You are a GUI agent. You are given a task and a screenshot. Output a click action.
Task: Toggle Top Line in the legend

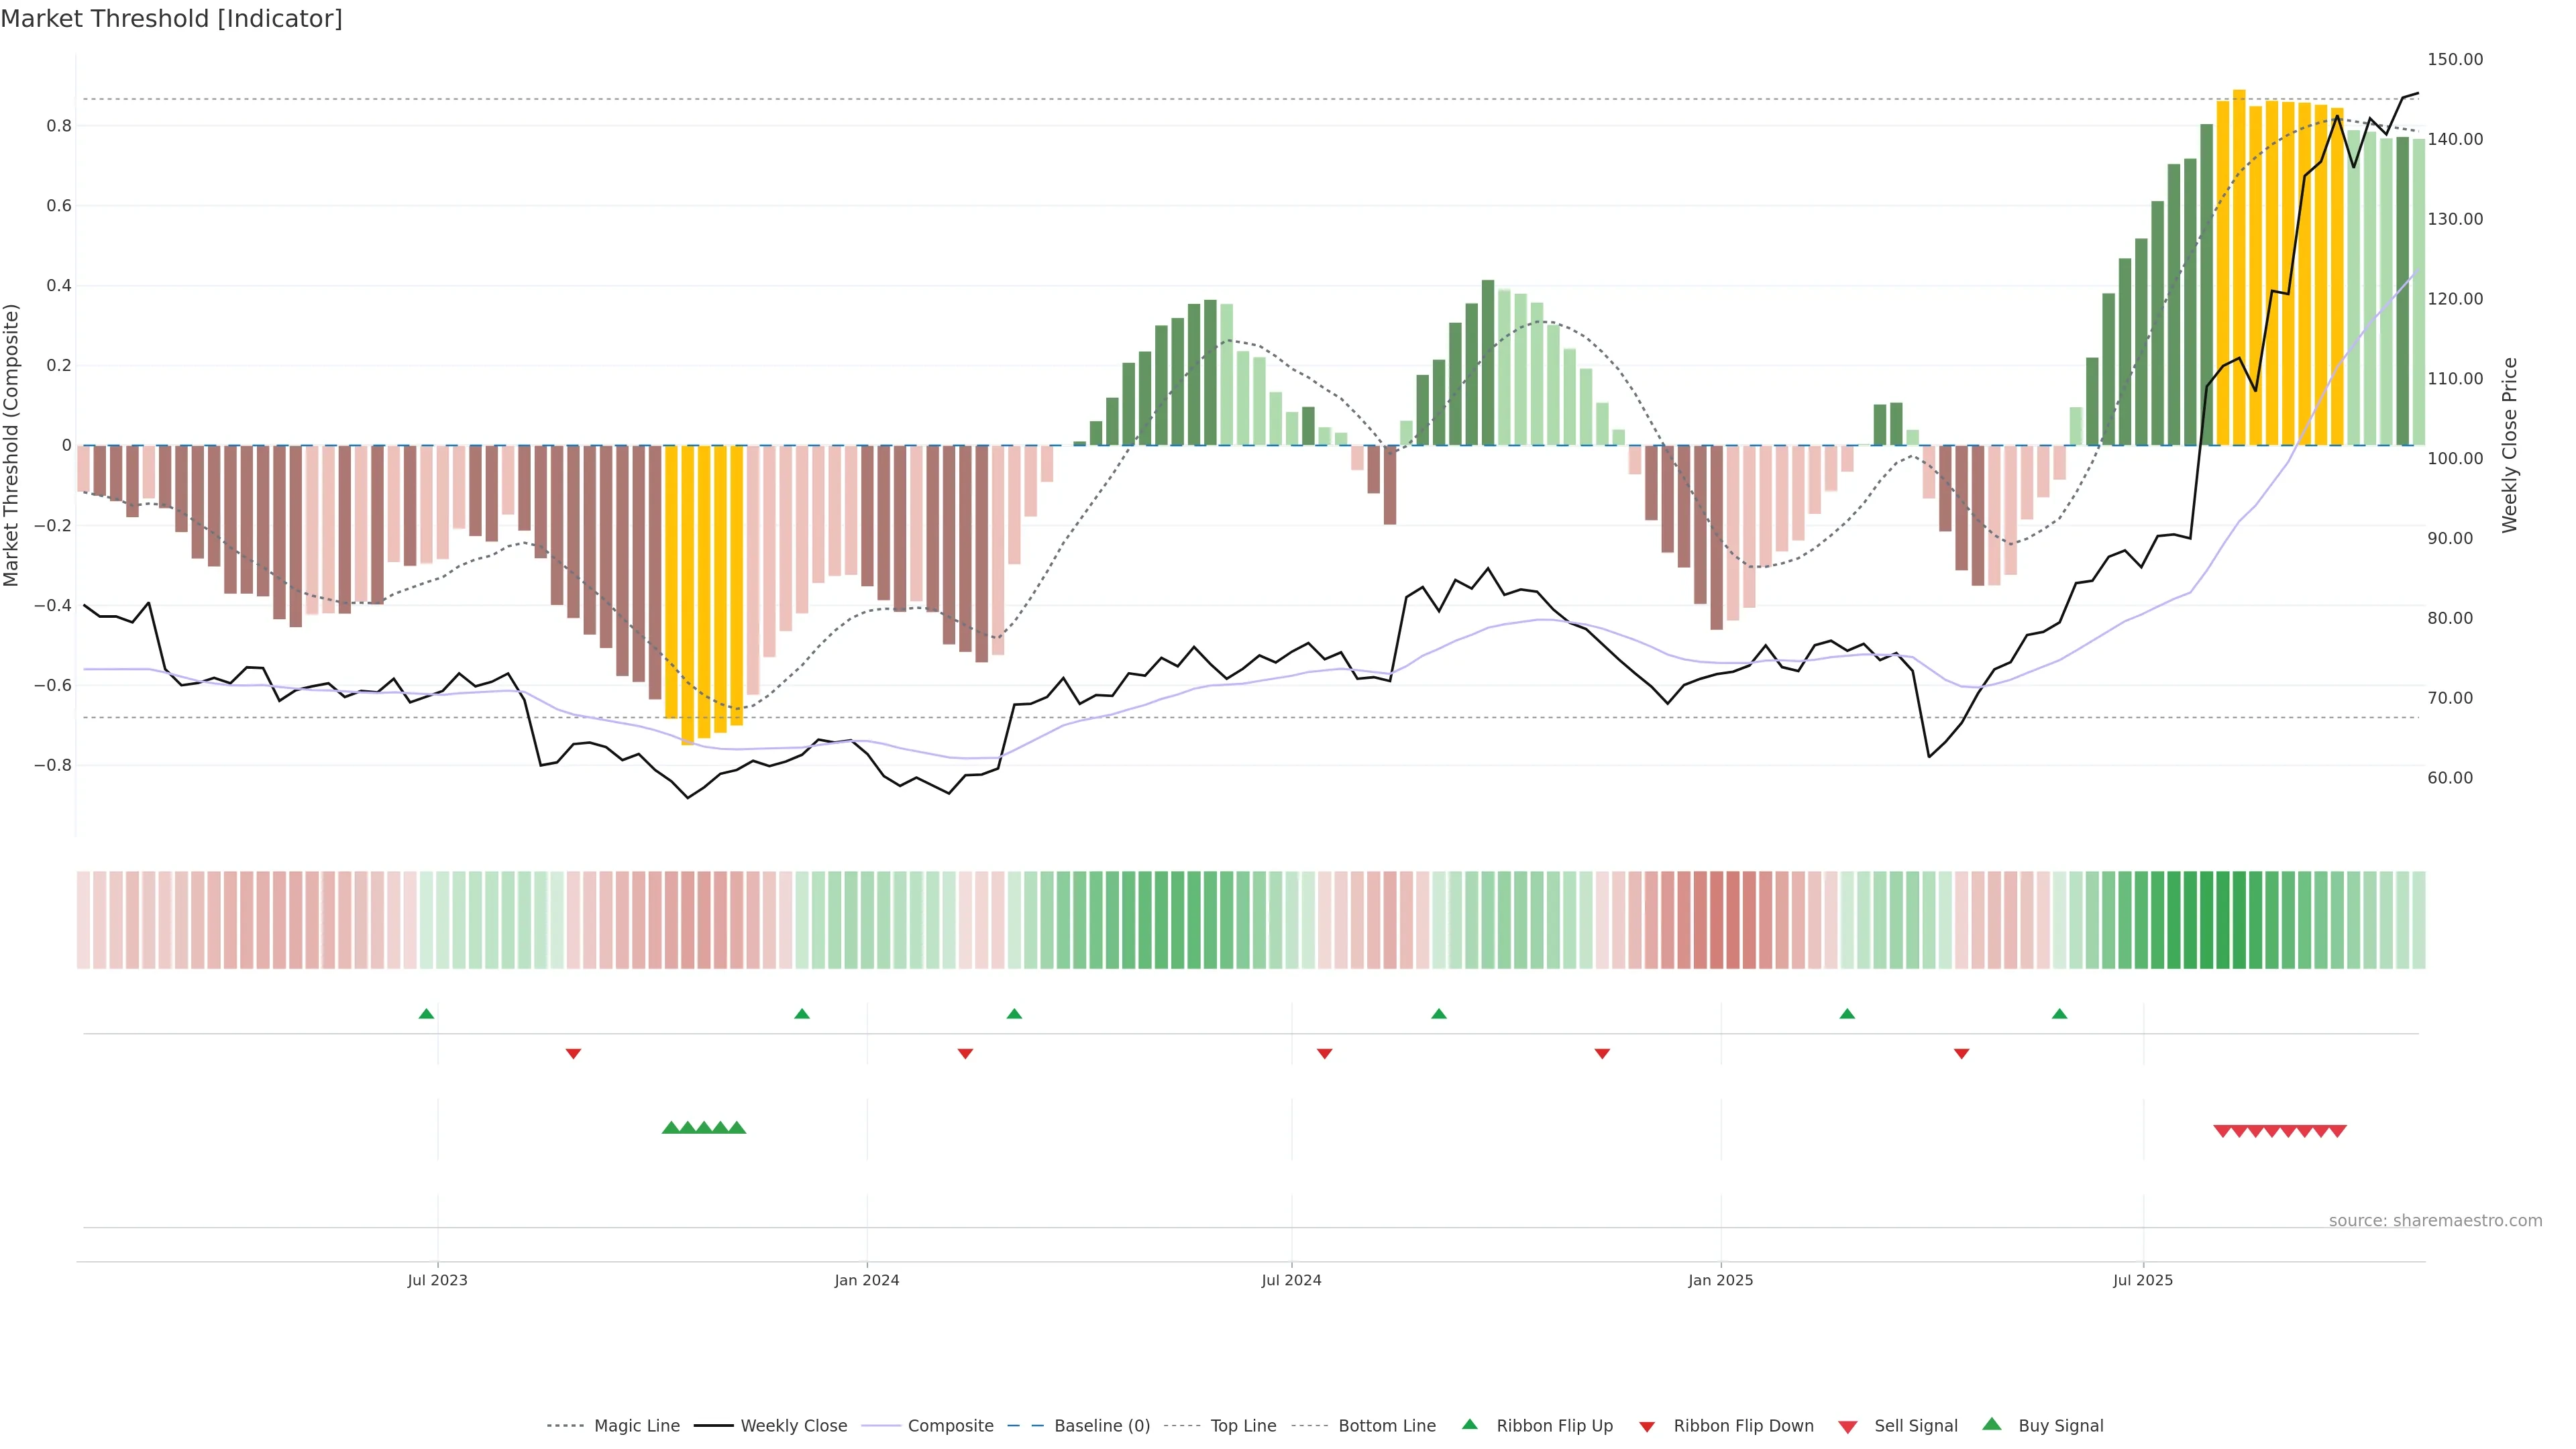tap(1242, 1426)
